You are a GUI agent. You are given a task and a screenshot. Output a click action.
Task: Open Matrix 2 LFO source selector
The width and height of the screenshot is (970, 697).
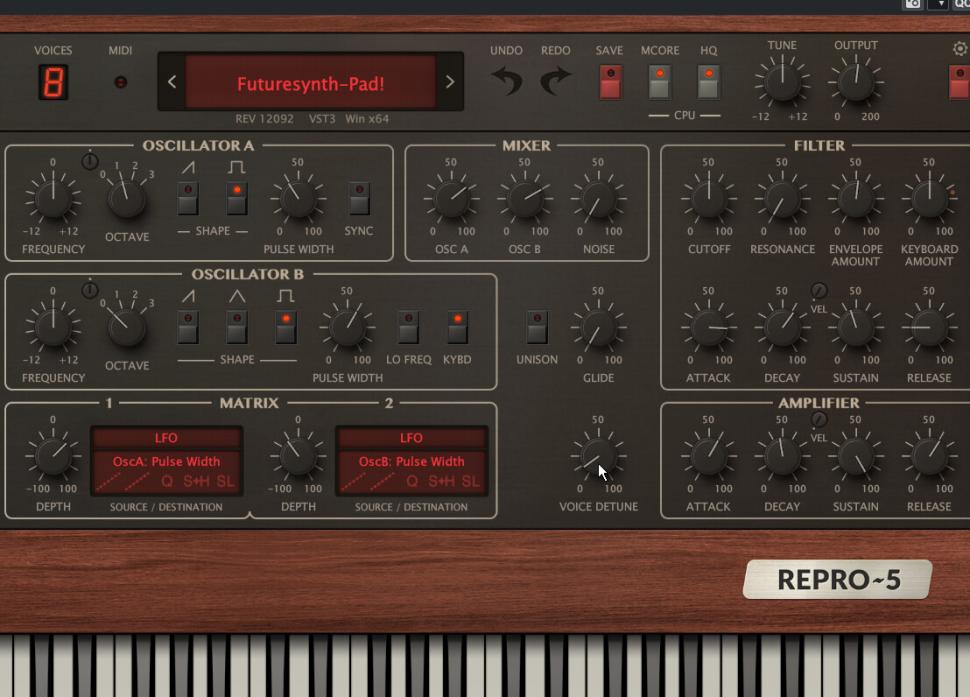[x=411, y=438]
